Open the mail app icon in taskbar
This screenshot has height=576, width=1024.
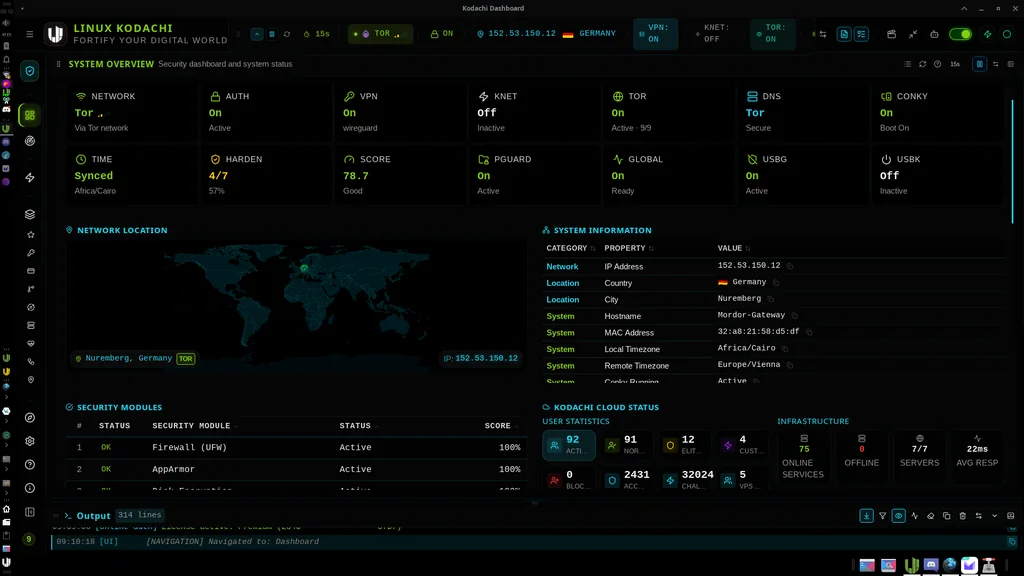[x=969, y=565]
